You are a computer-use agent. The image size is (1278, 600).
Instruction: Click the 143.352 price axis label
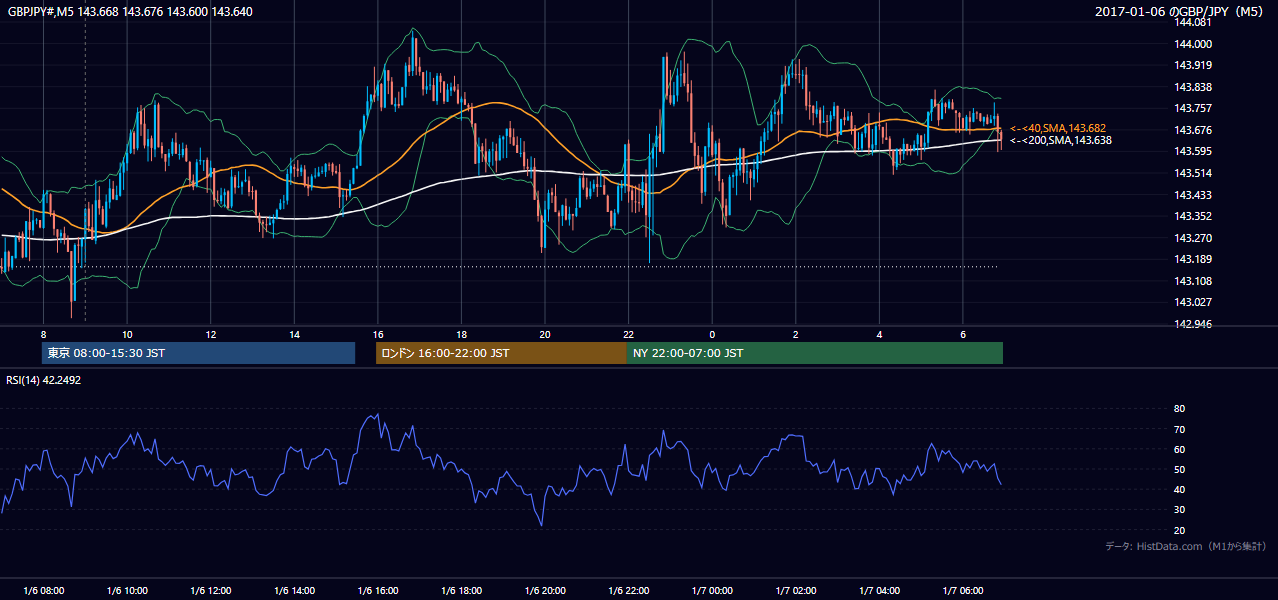click(x=1193, y=216)
